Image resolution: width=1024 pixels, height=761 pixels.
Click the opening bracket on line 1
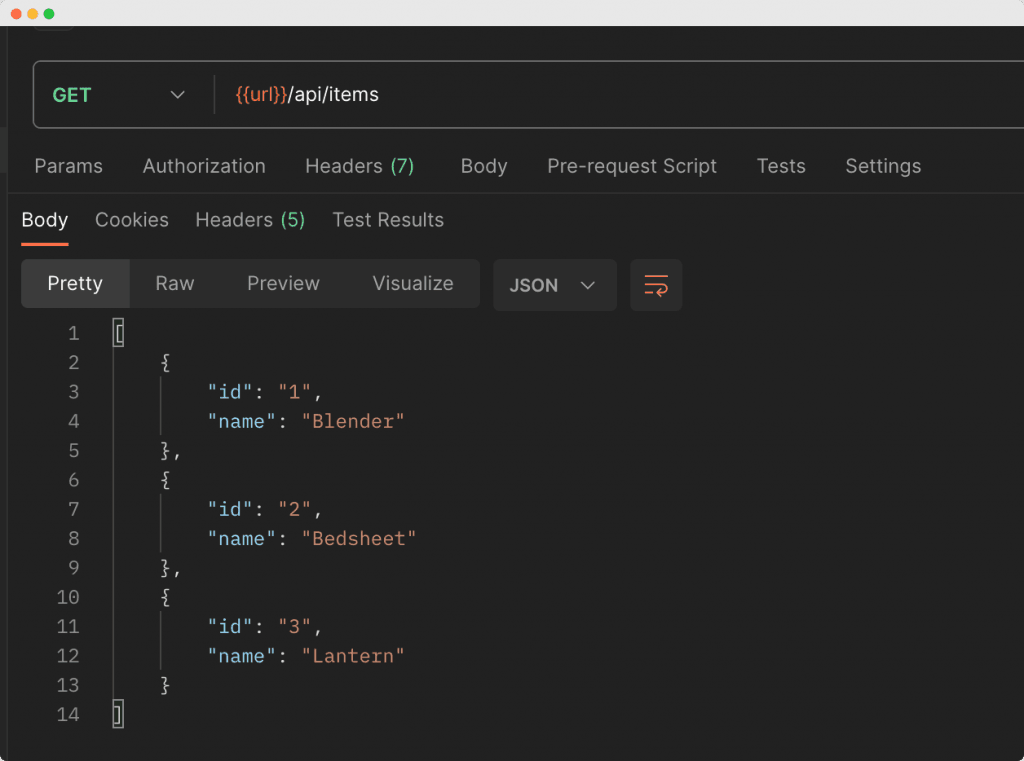(x=118, y=334)
